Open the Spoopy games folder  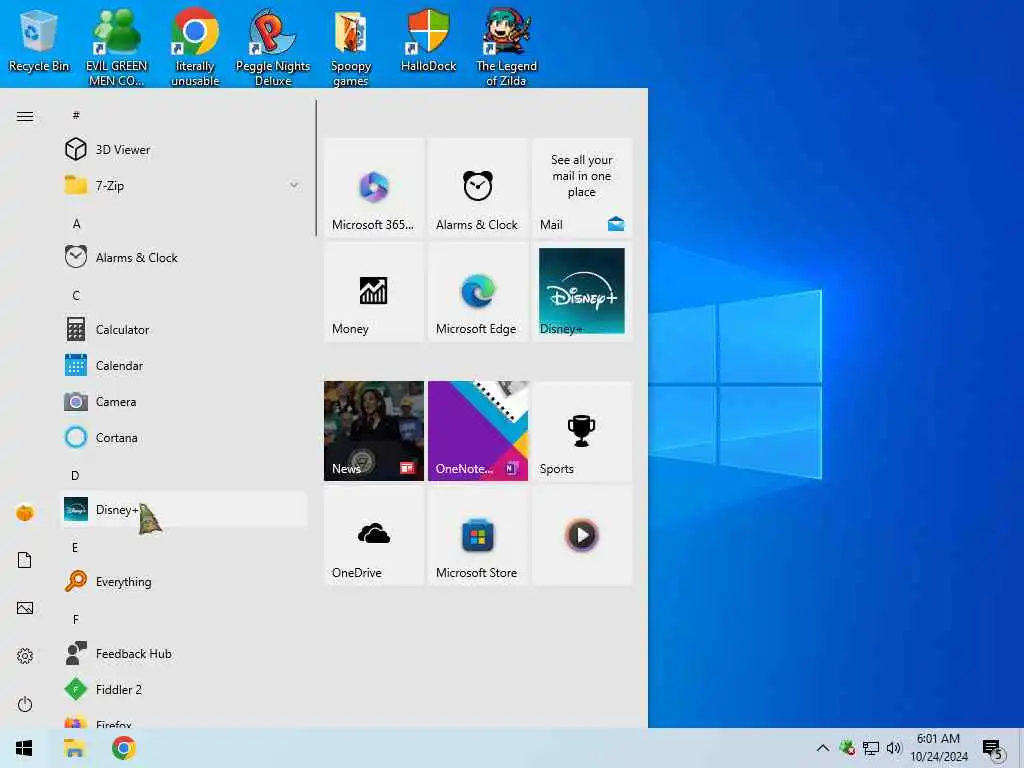pos(351,48)
